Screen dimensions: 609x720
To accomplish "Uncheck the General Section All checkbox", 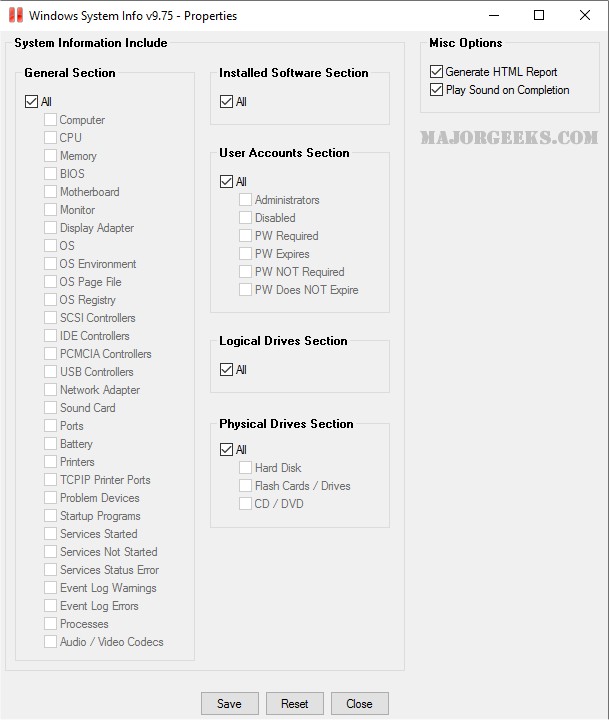I will coord(31,102).
